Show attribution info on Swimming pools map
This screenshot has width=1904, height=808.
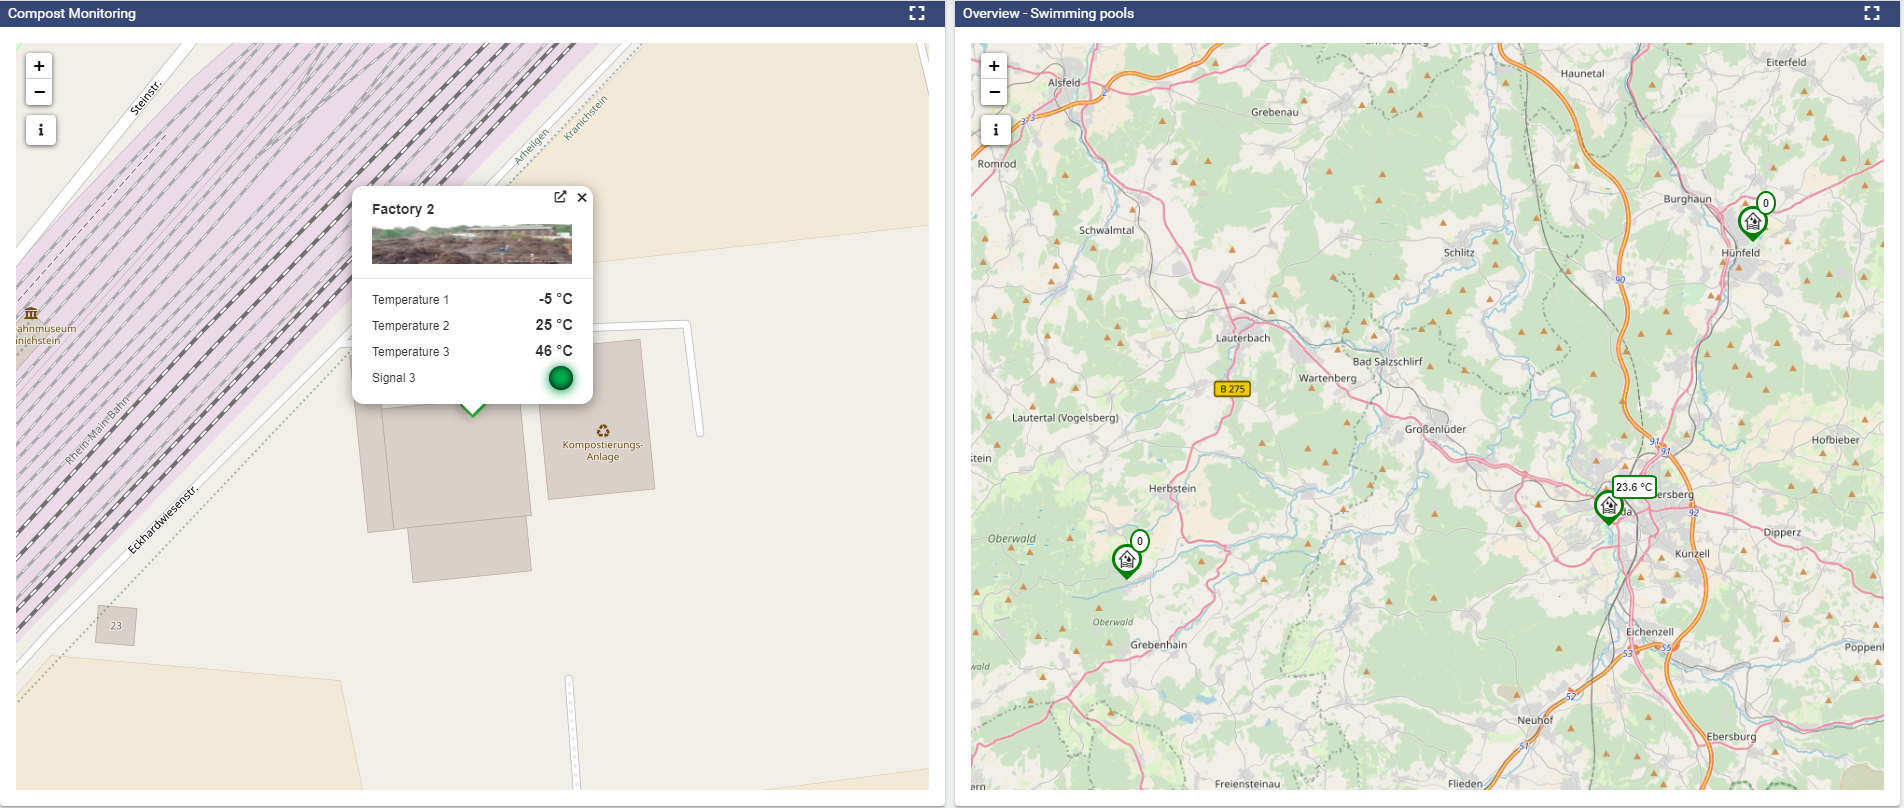coord(995,130)
